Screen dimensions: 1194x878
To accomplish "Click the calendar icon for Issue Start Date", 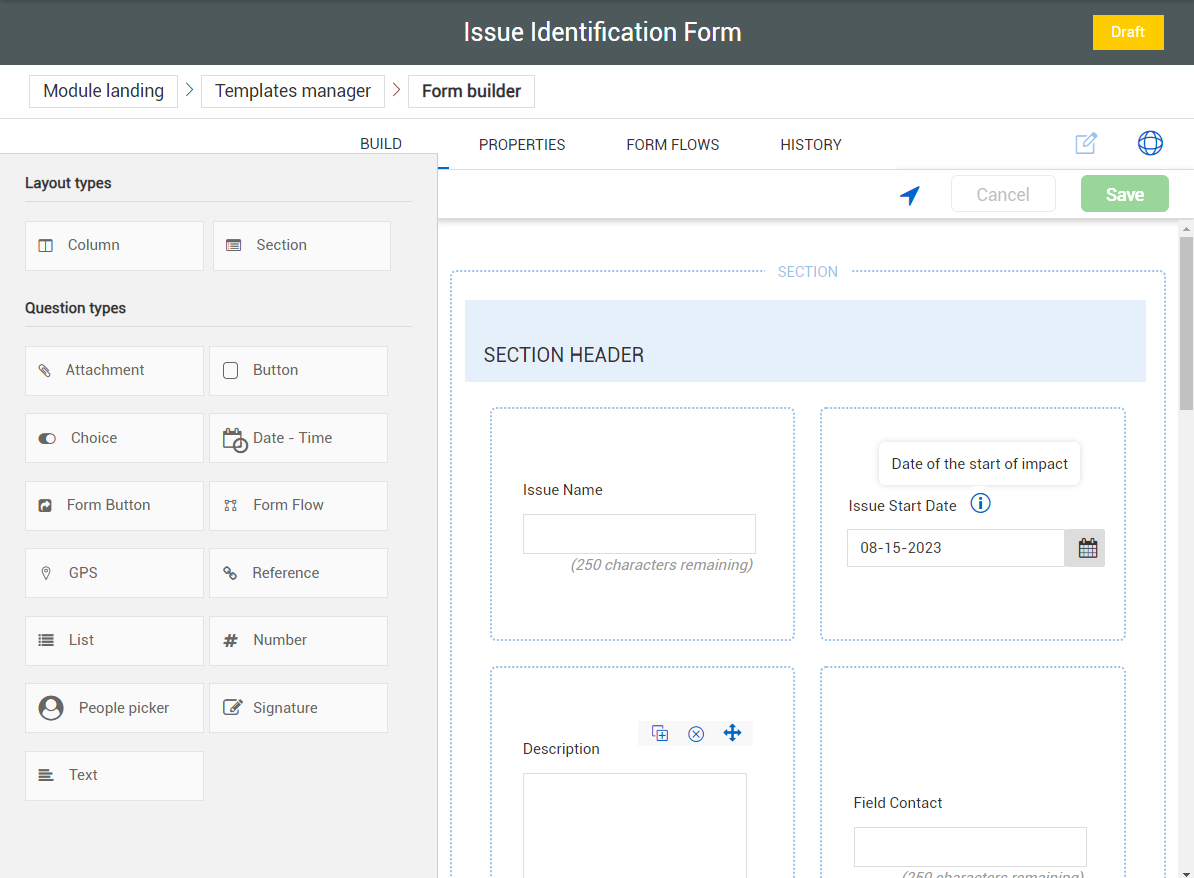I will [x=1087, y=548].
